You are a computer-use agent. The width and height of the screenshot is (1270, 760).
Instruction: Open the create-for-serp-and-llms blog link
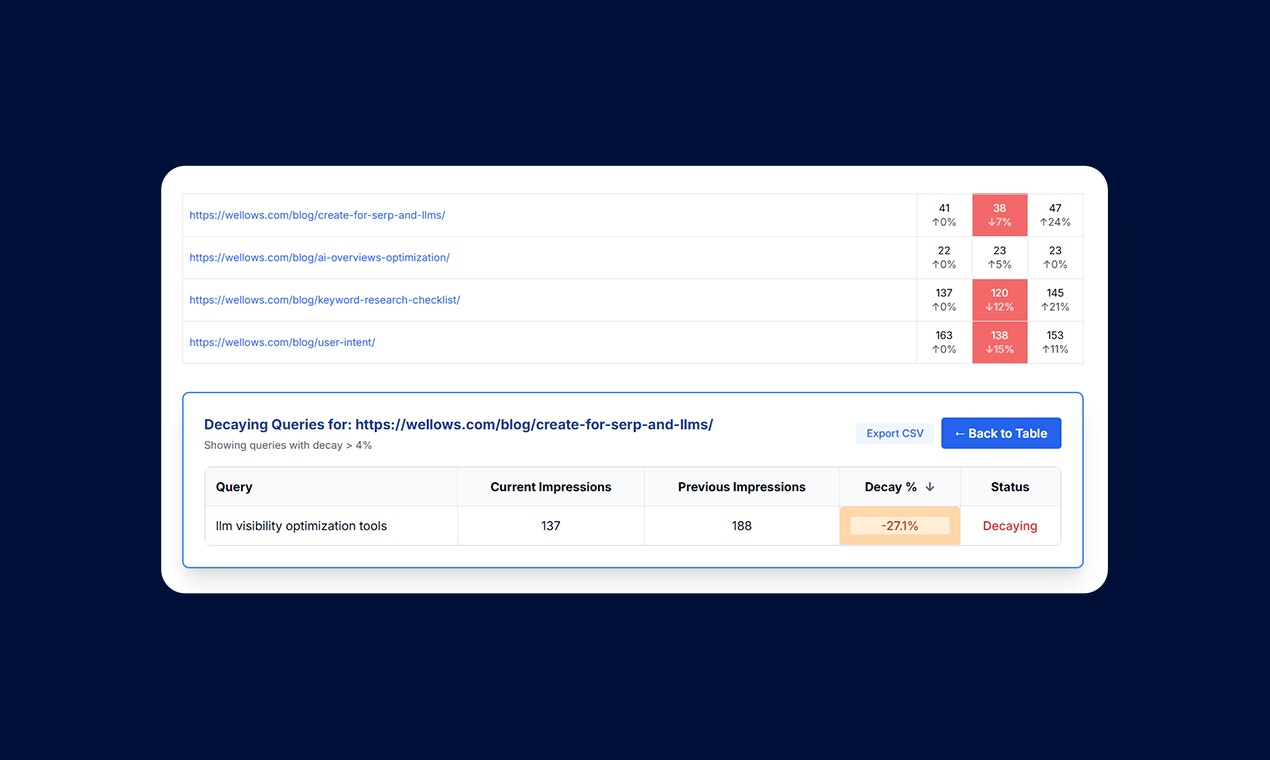tap(317, 214)
